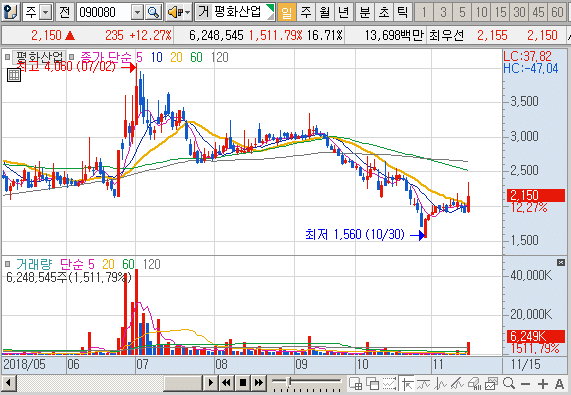The image size is (571, 395).
Task: Click the 최저 1,560 (10/30) low marker
Action: tap(365, 235)
